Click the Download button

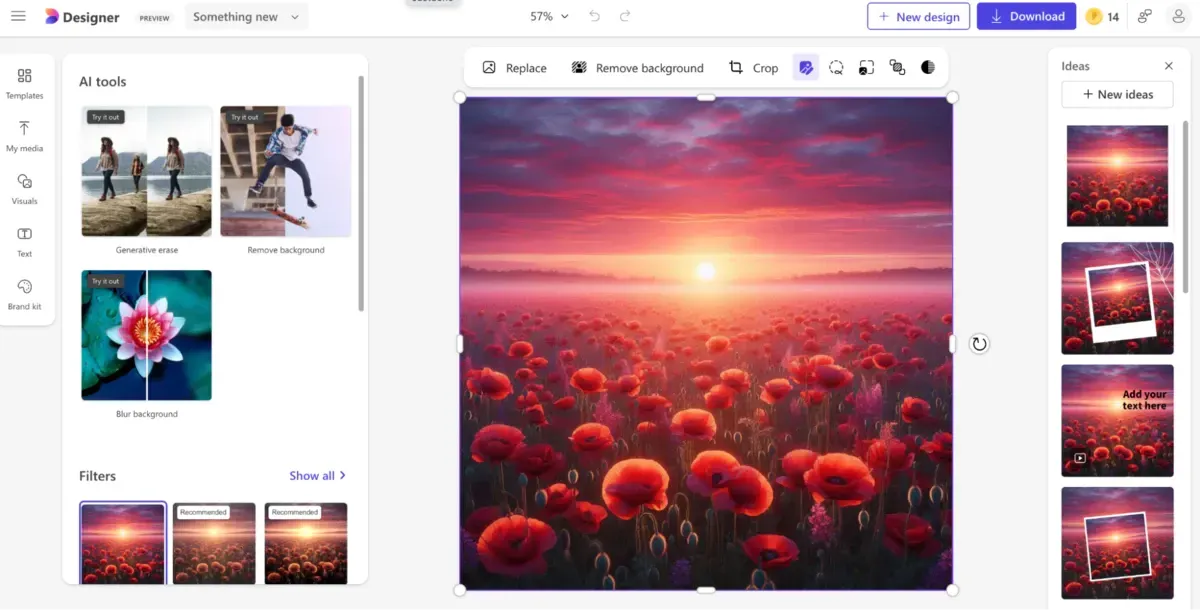(1026, 17)
